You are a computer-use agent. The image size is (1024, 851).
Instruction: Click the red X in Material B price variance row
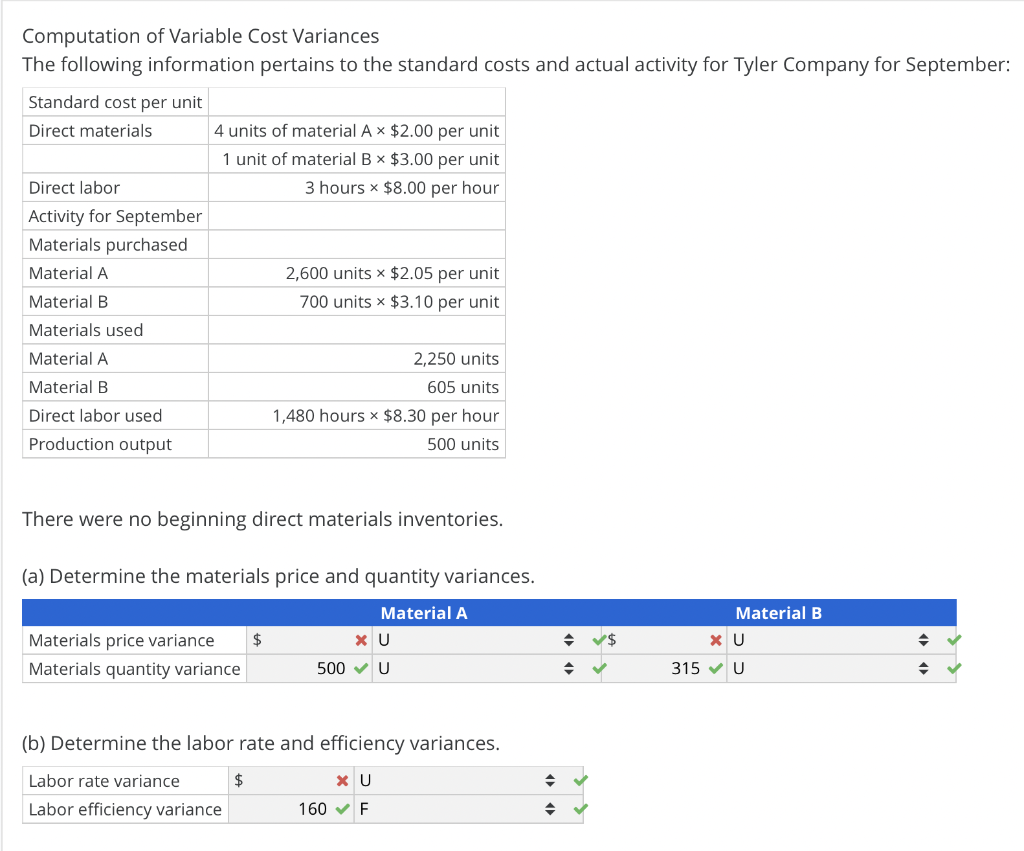click(x=715, y=639)
